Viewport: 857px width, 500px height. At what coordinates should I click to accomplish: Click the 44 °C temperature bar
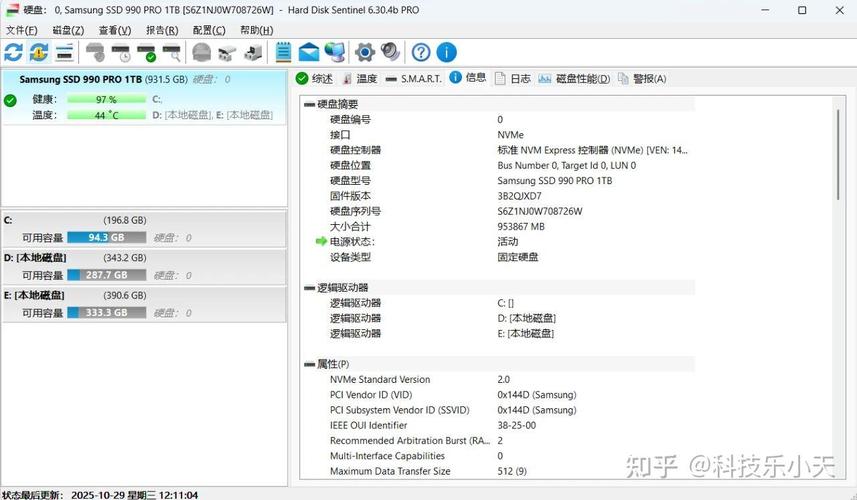[107, 115]
